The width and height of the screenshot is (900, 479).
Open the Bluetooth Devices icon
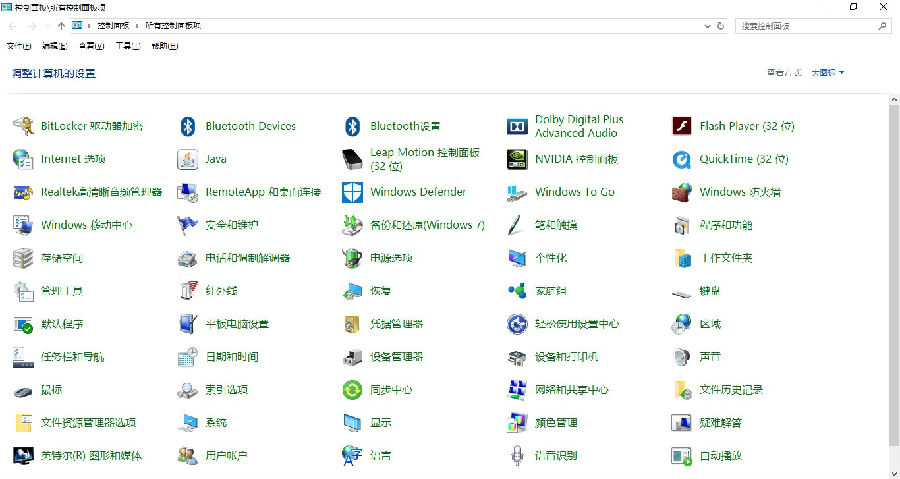pyautogui.click(x=187, y=126)
